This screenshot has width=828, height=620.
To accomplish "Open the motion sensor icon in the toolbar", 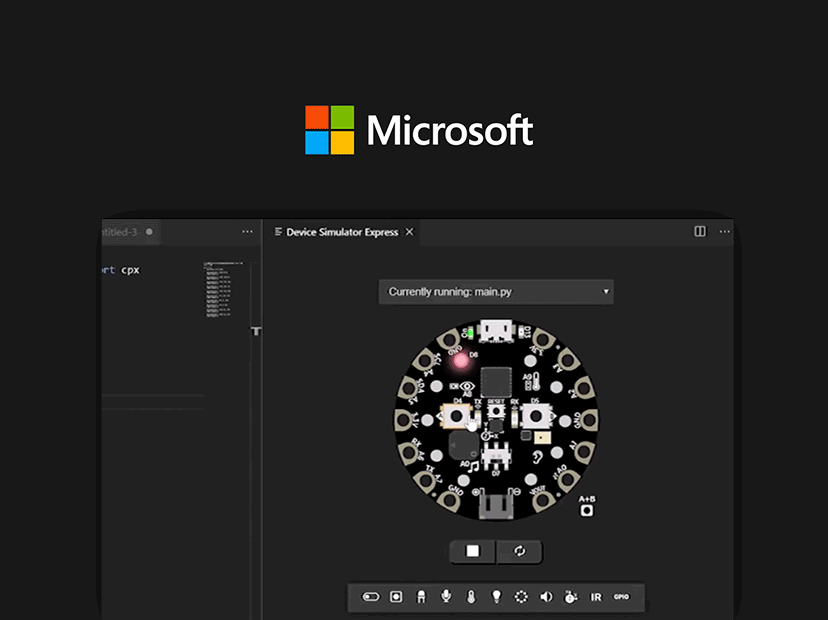I will coord(570,597).
